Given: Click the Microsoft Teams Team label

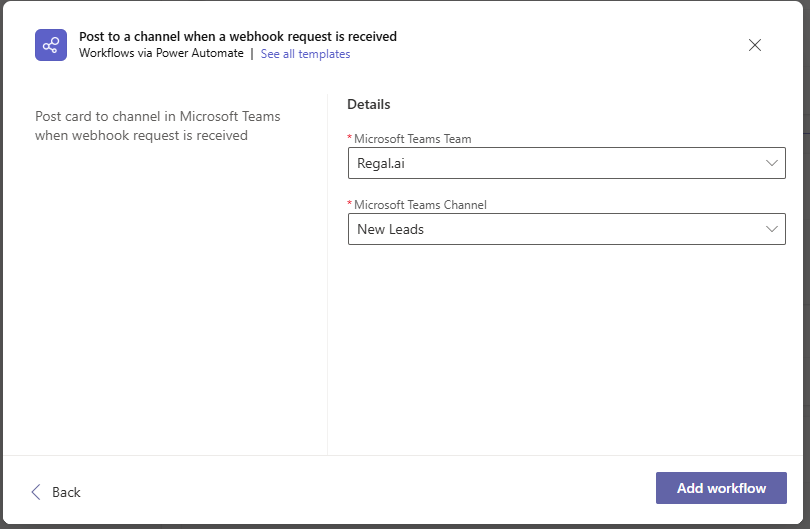Looking at the screenshot, I should pyautogui.click(x=412, y=139).
